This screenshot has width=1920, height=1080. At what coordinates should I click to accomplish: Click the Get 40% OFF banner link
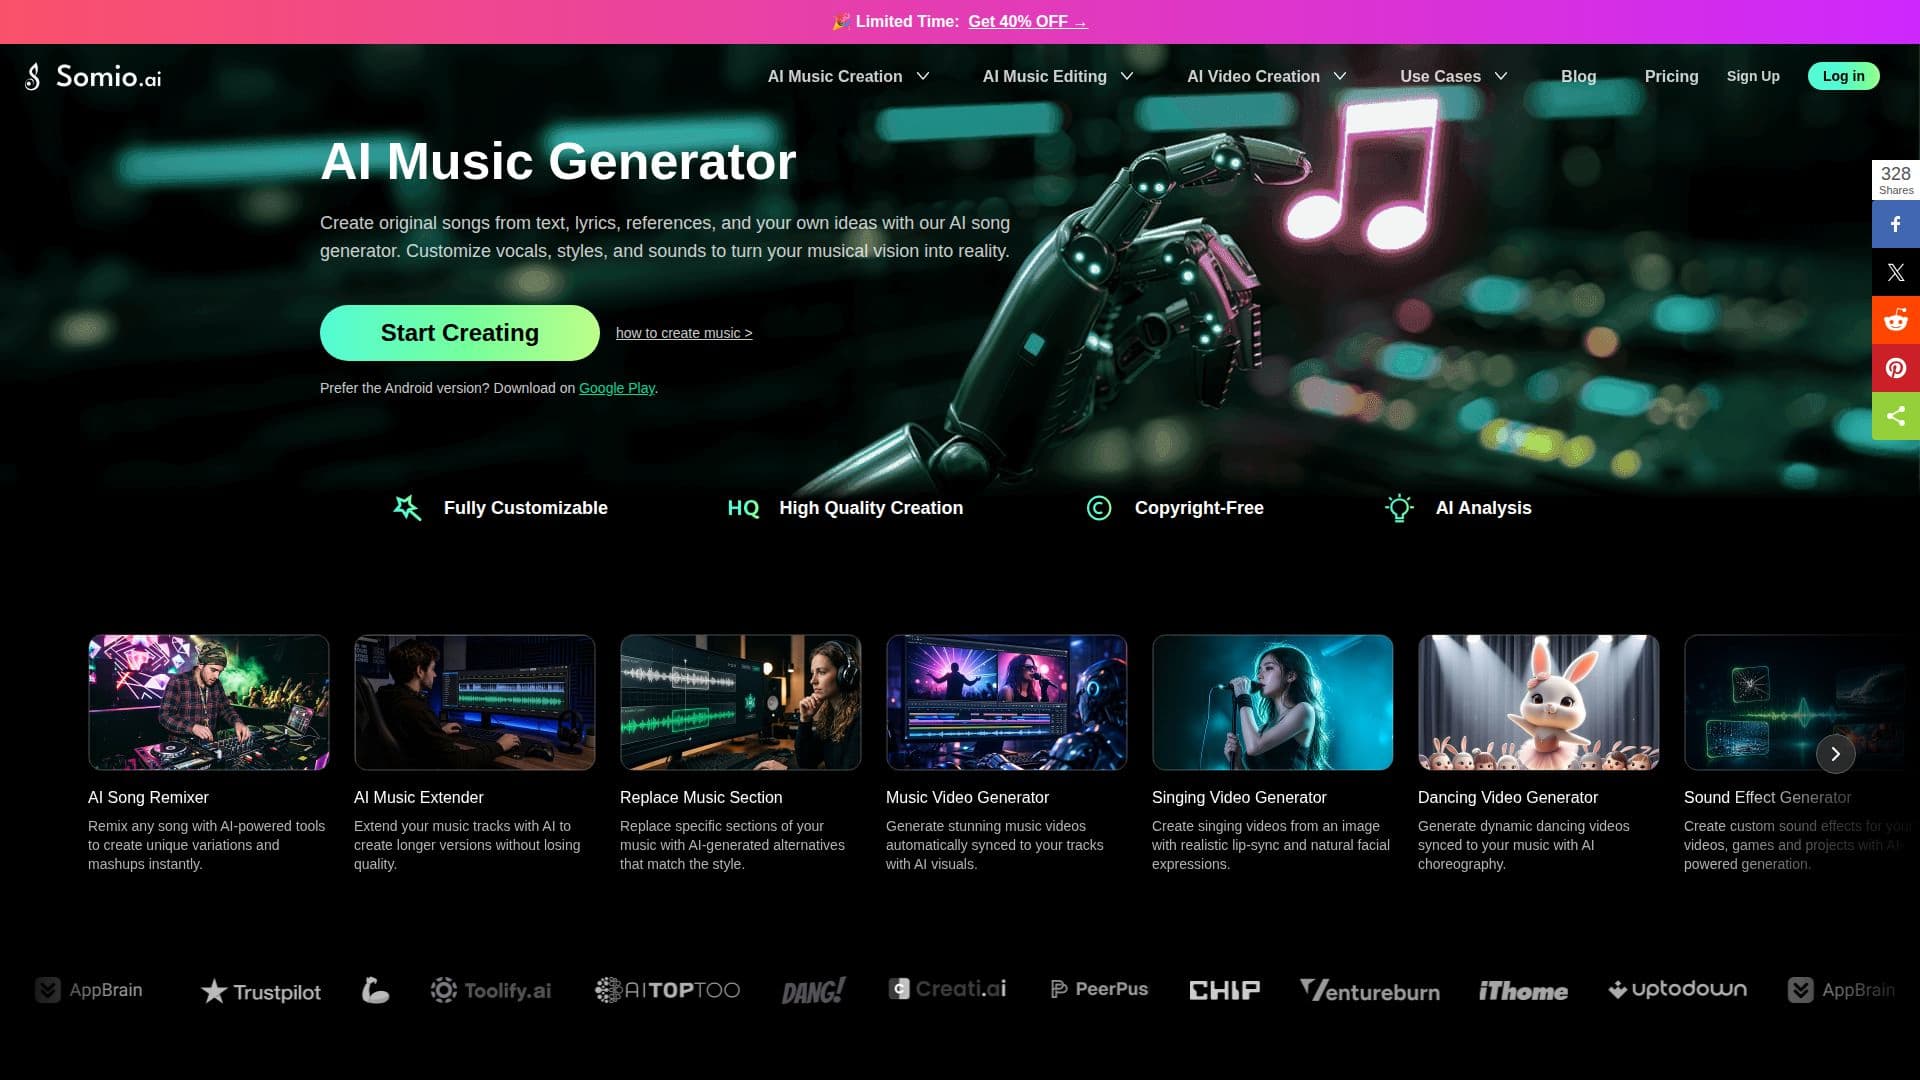click(1027, 21)
